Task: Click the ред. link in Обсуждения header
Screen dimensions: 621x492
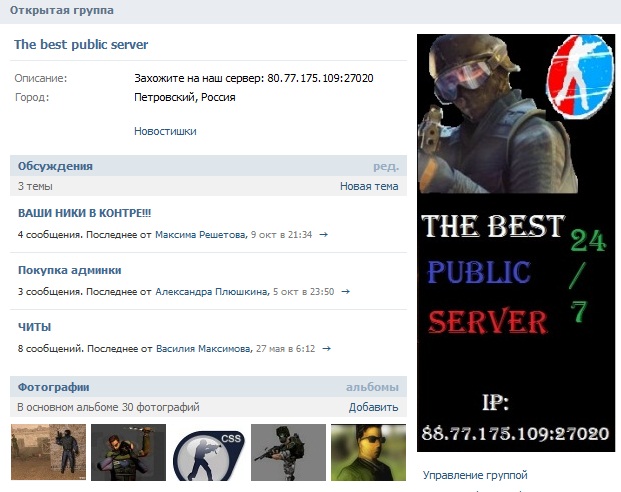Action: point(386,166)
